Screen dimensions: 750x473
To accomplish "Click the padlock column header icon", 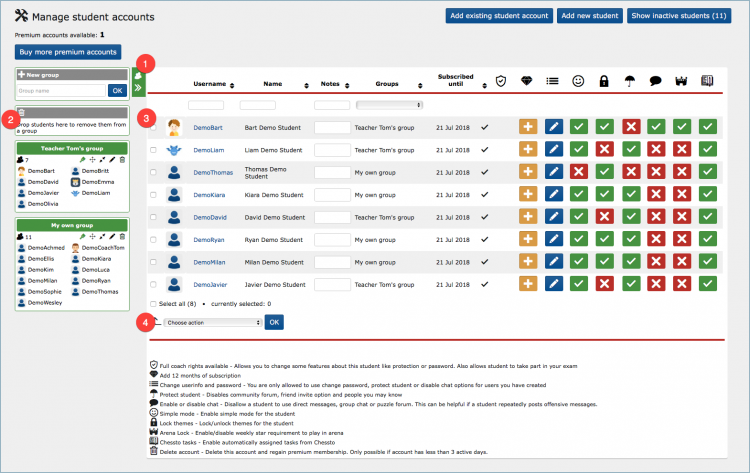I will tap(604, 81).
